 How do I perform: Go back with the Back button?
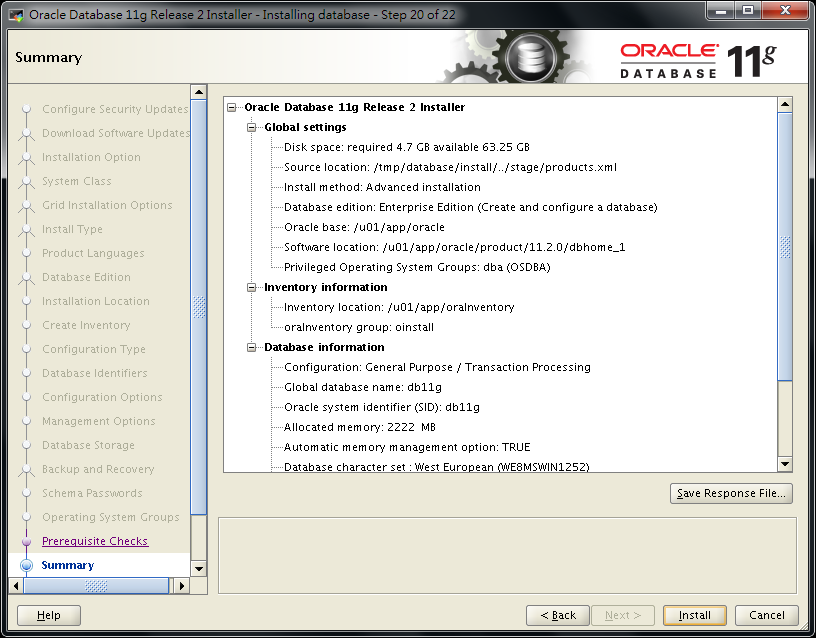tap(557, 615)
